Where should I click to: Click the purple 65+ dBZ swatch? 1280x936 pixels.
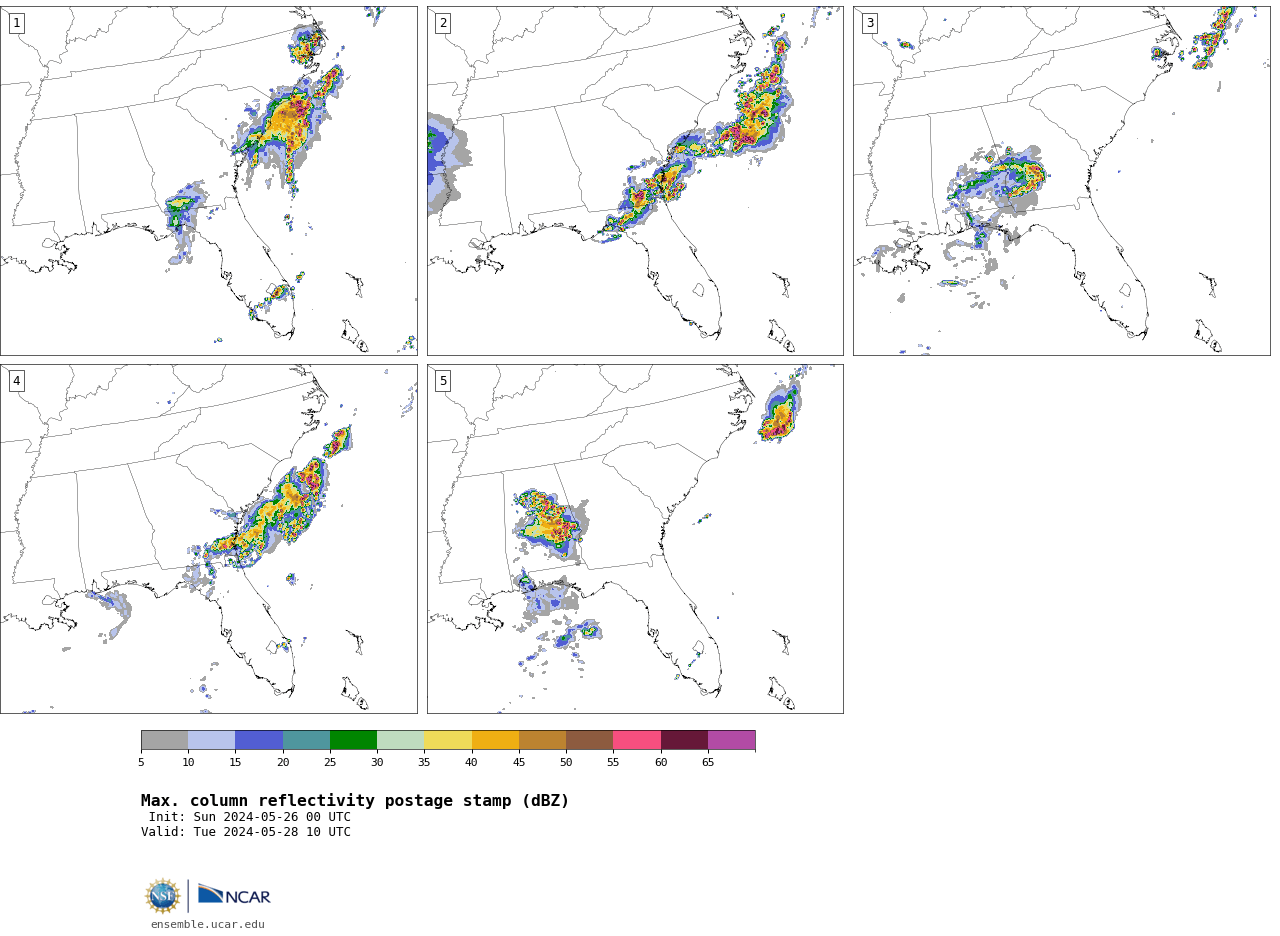tap(731, 740)
